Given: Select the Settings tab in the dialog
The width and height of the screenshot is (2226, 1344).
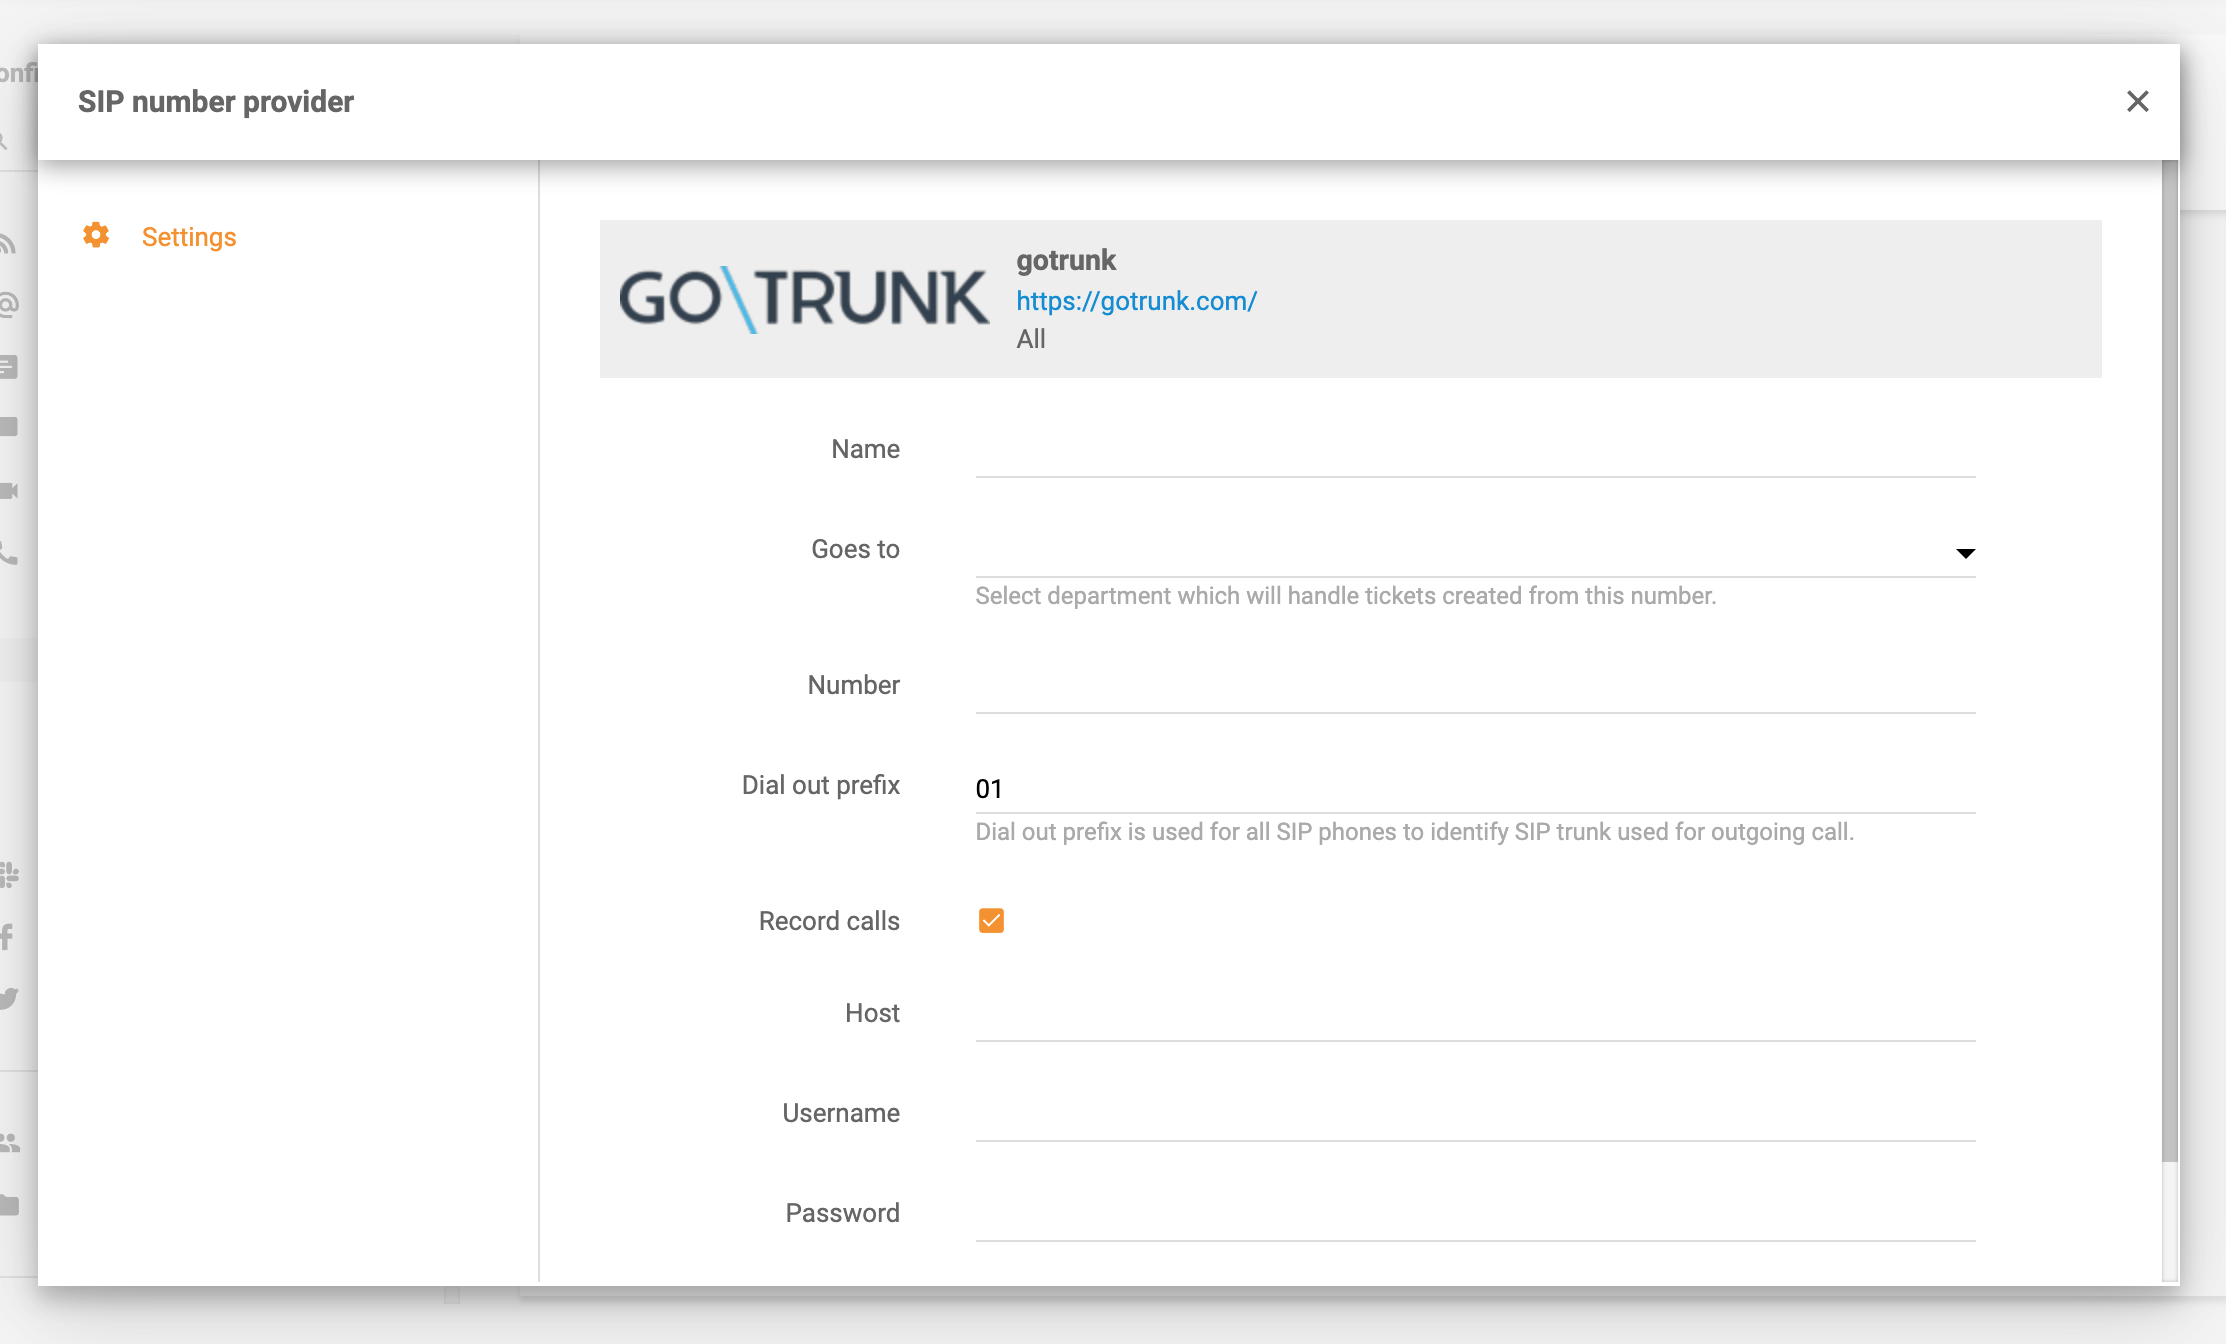Looking at the screenshot, I should pyautogui.click(x=188, y=236).
